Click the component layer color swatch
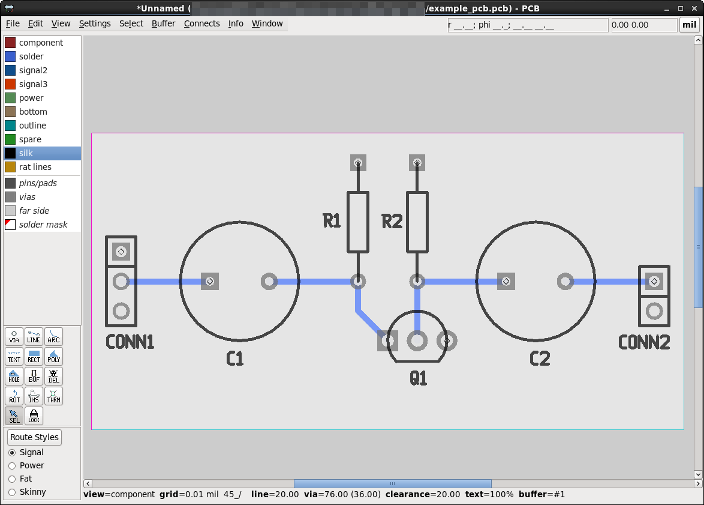This screenshot has height=505, width=704. pos(10,43)
